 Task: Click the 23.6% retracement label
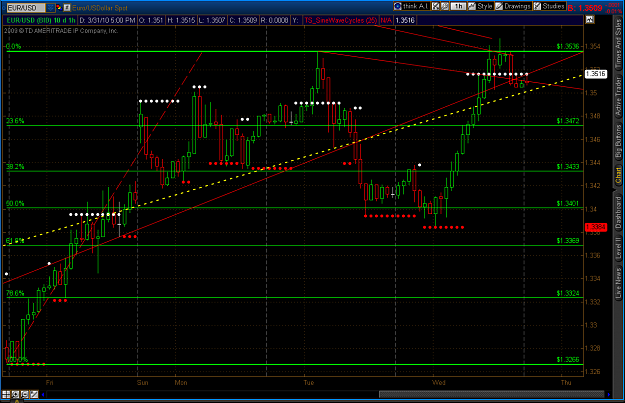point(15,121)
